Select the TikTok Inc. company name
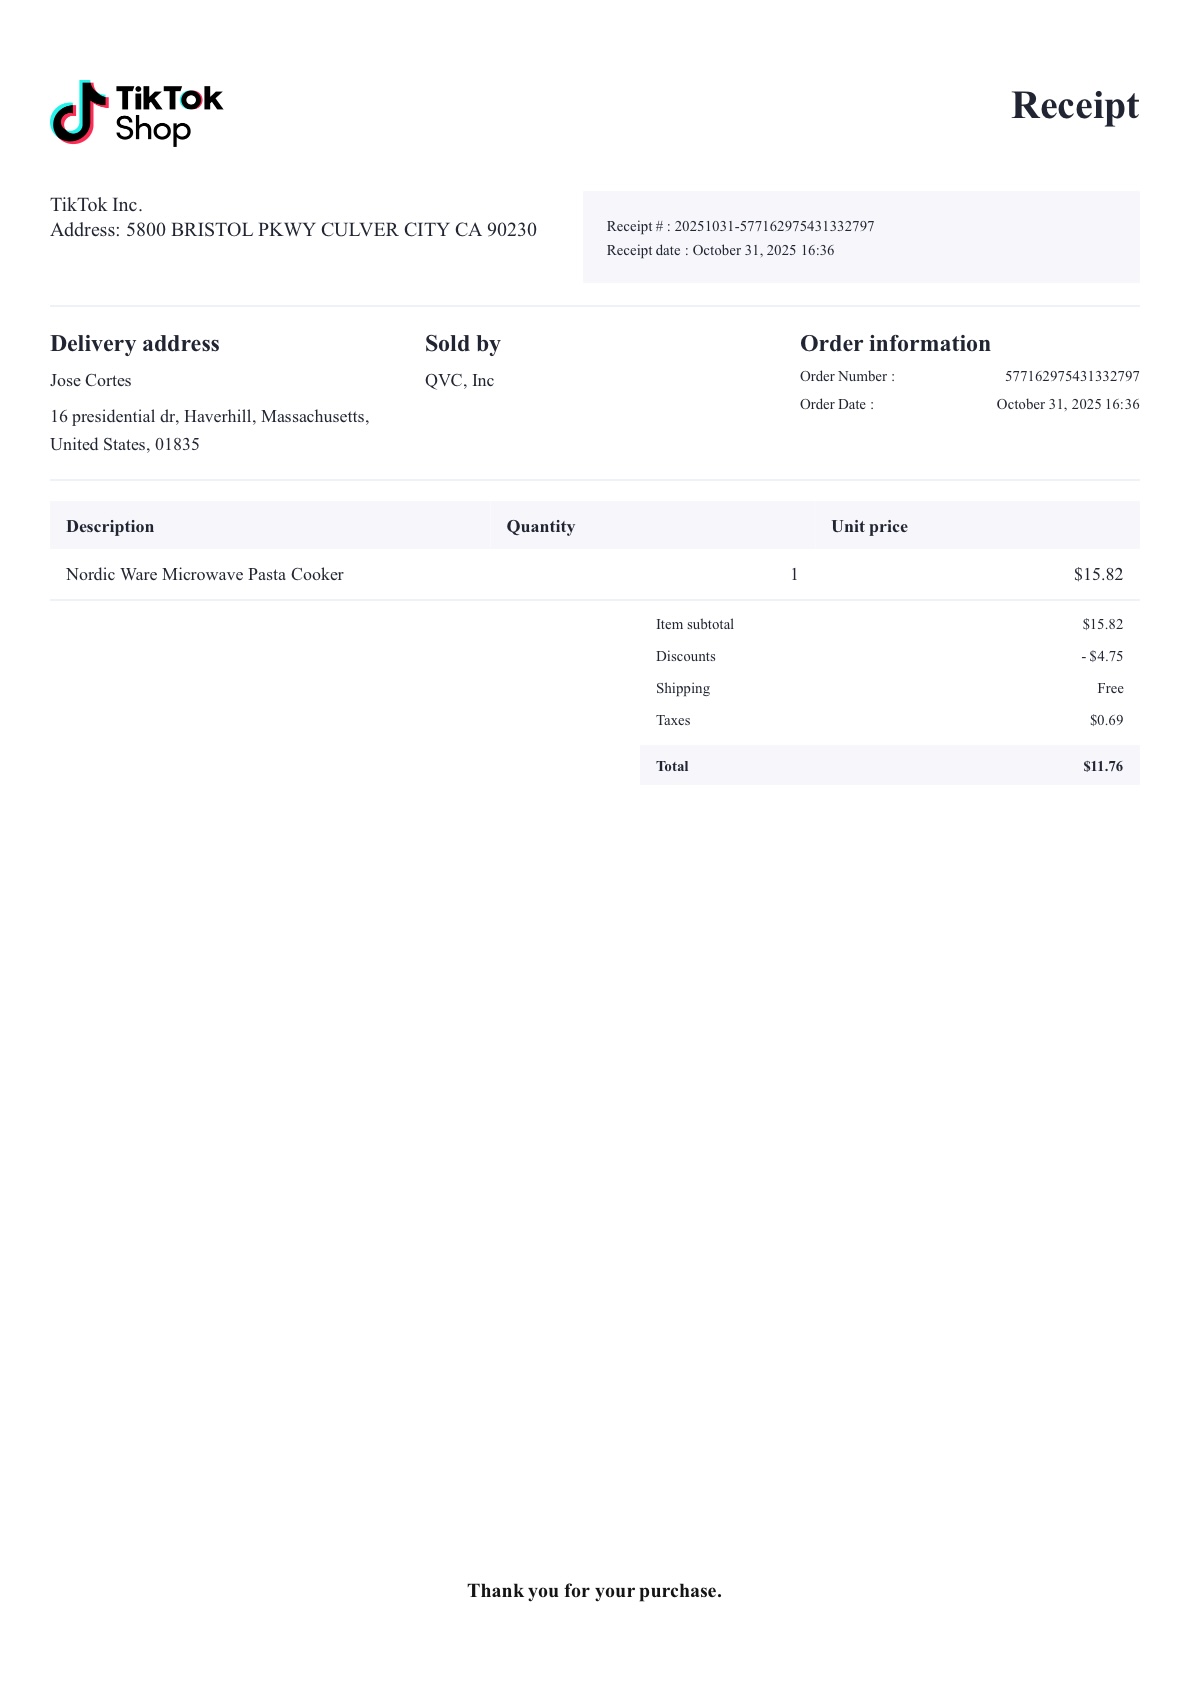This screenshot has height=1684, width=1190. click(96, 205)
